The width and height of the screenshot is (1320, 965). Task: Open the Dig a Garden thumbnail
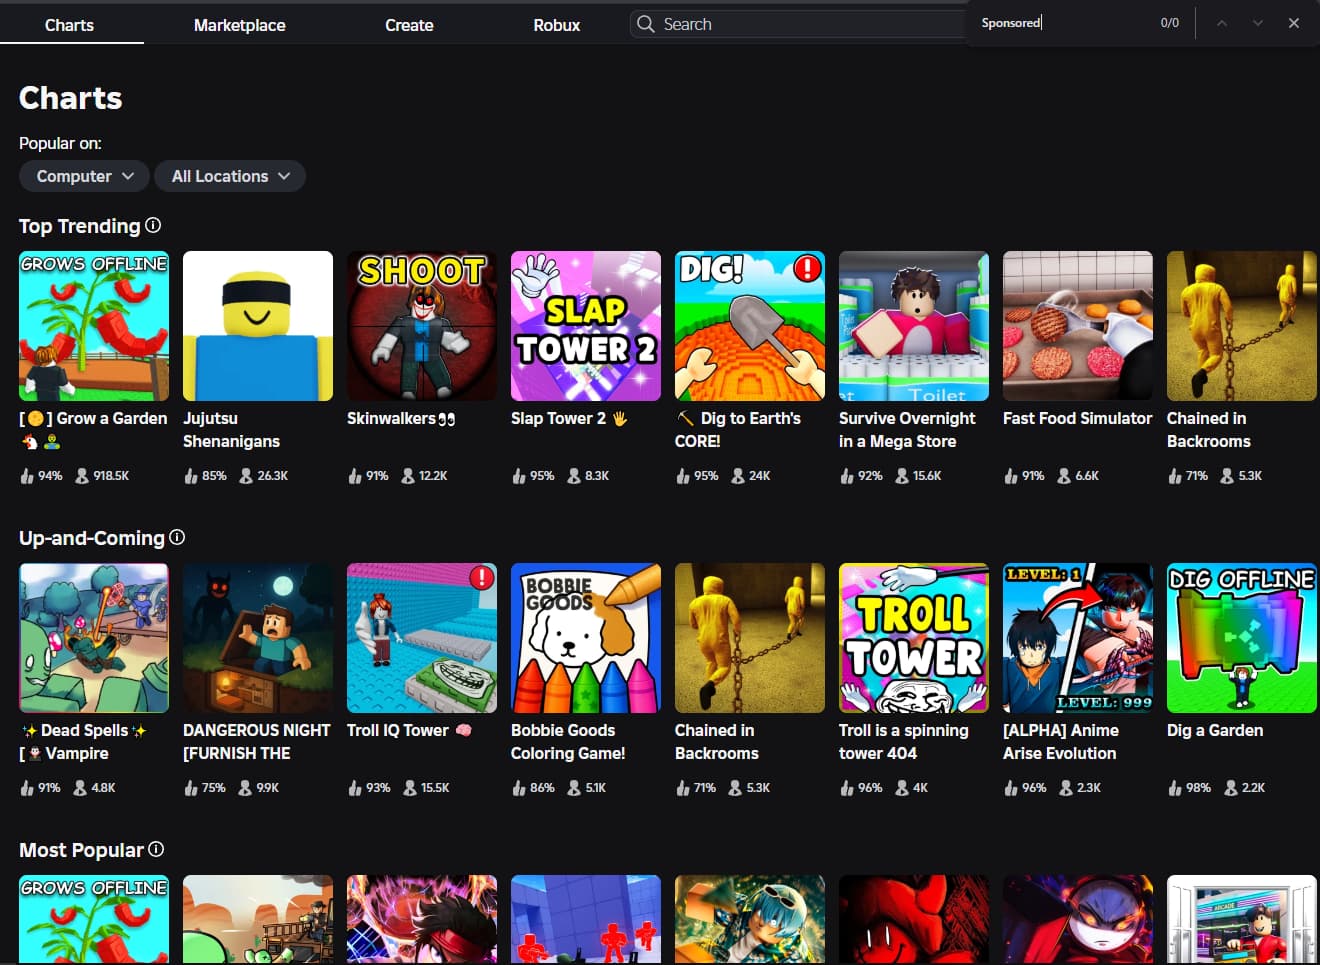point(1242,638)
